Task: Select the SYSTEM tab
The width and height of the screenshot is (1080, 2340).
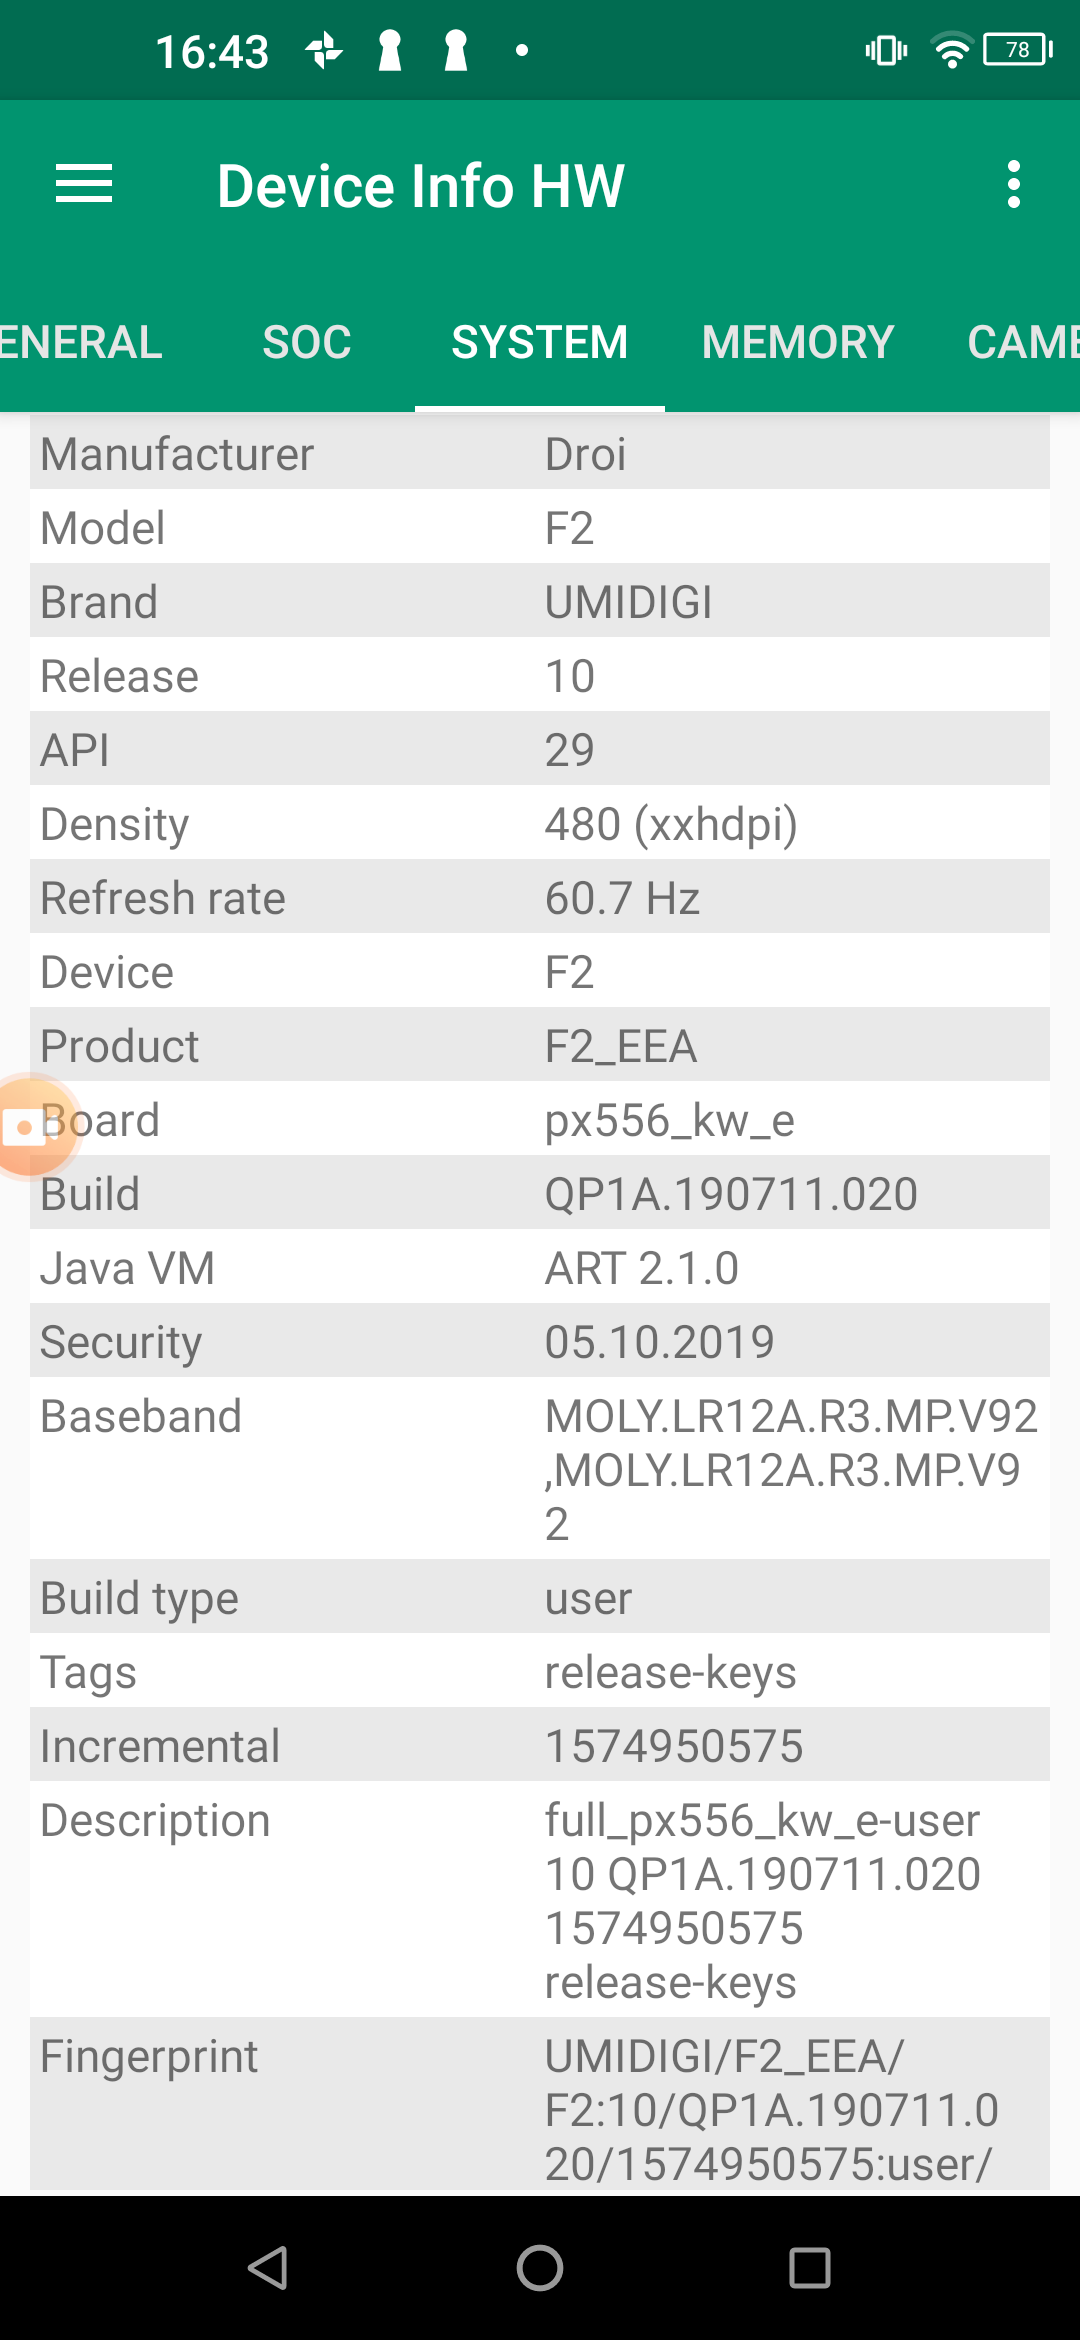Action: 540,343
